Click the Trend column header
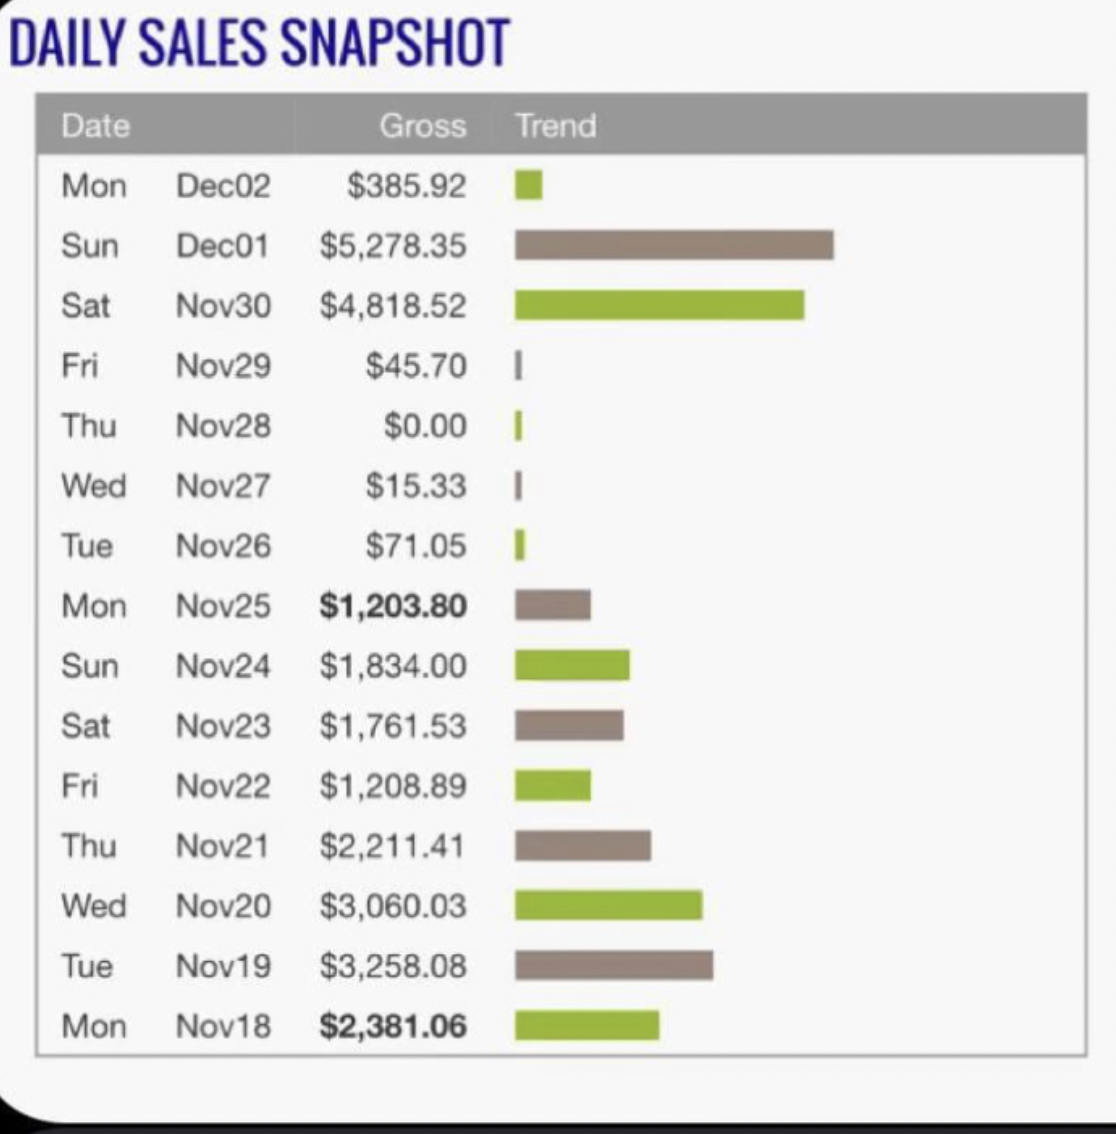The width and height of the screenshot is (1116, 1134). tap(555, 126)
